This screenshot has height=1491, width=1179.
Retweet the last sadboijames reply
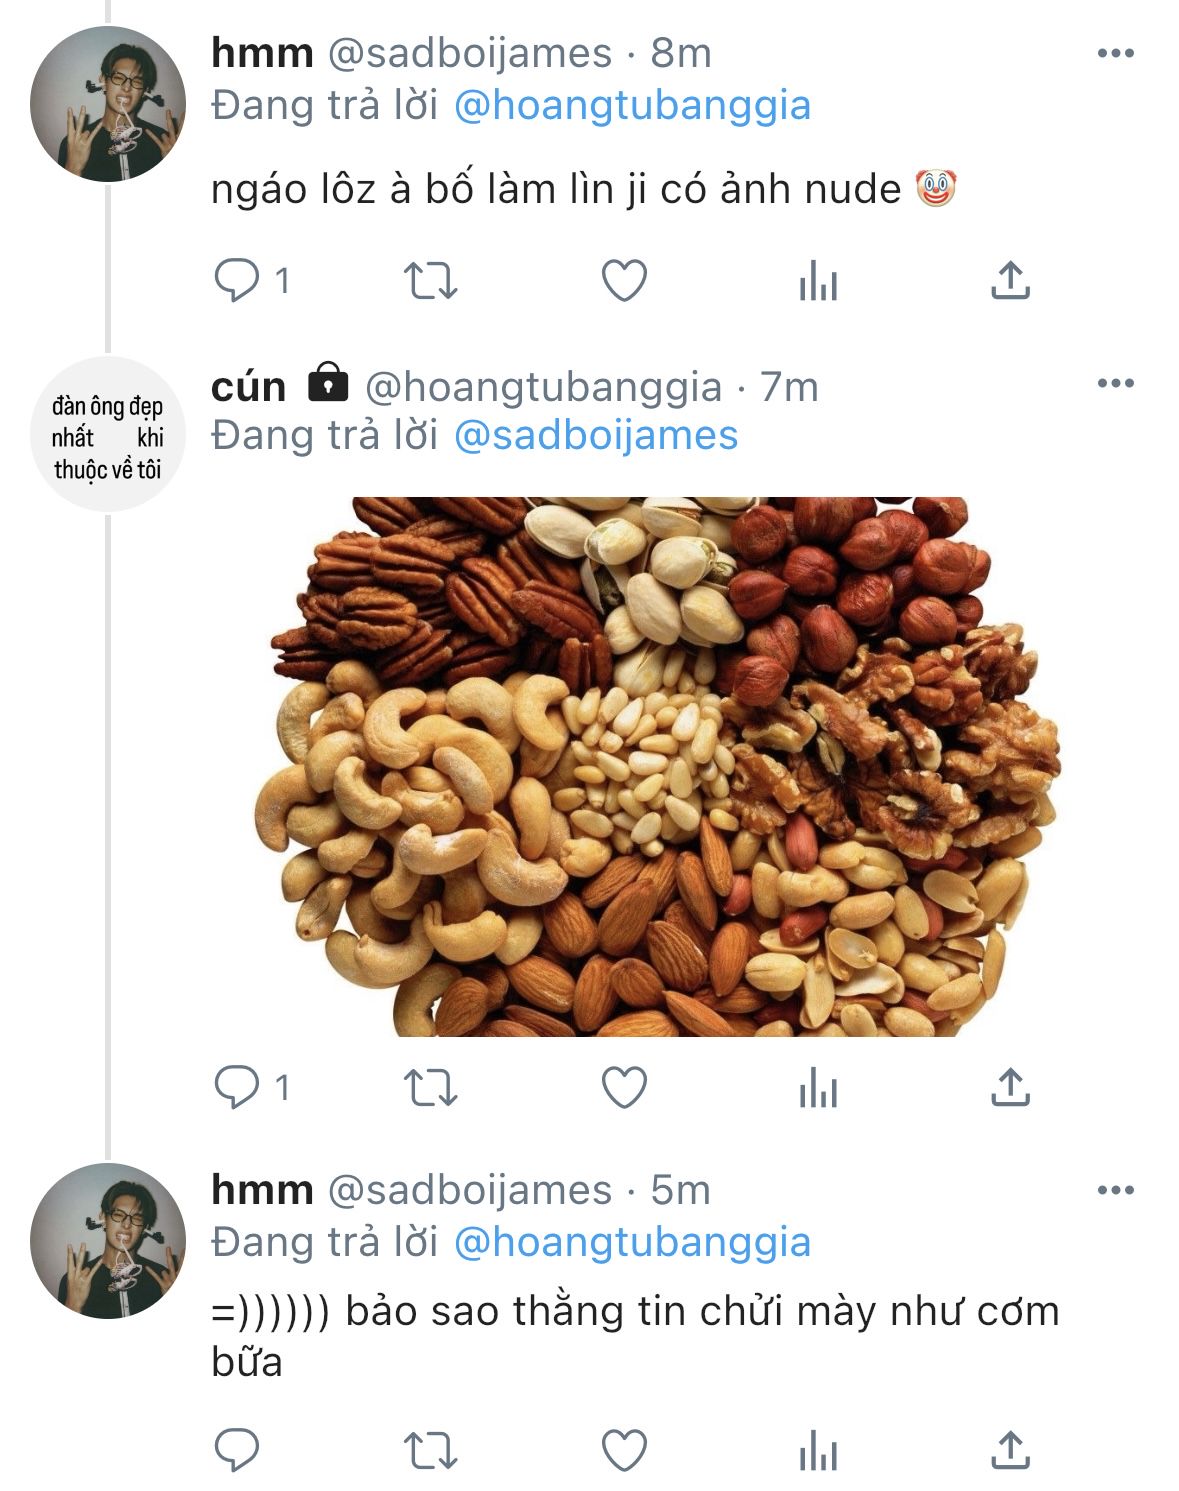pyautogui.click(x=430, y=1450)
